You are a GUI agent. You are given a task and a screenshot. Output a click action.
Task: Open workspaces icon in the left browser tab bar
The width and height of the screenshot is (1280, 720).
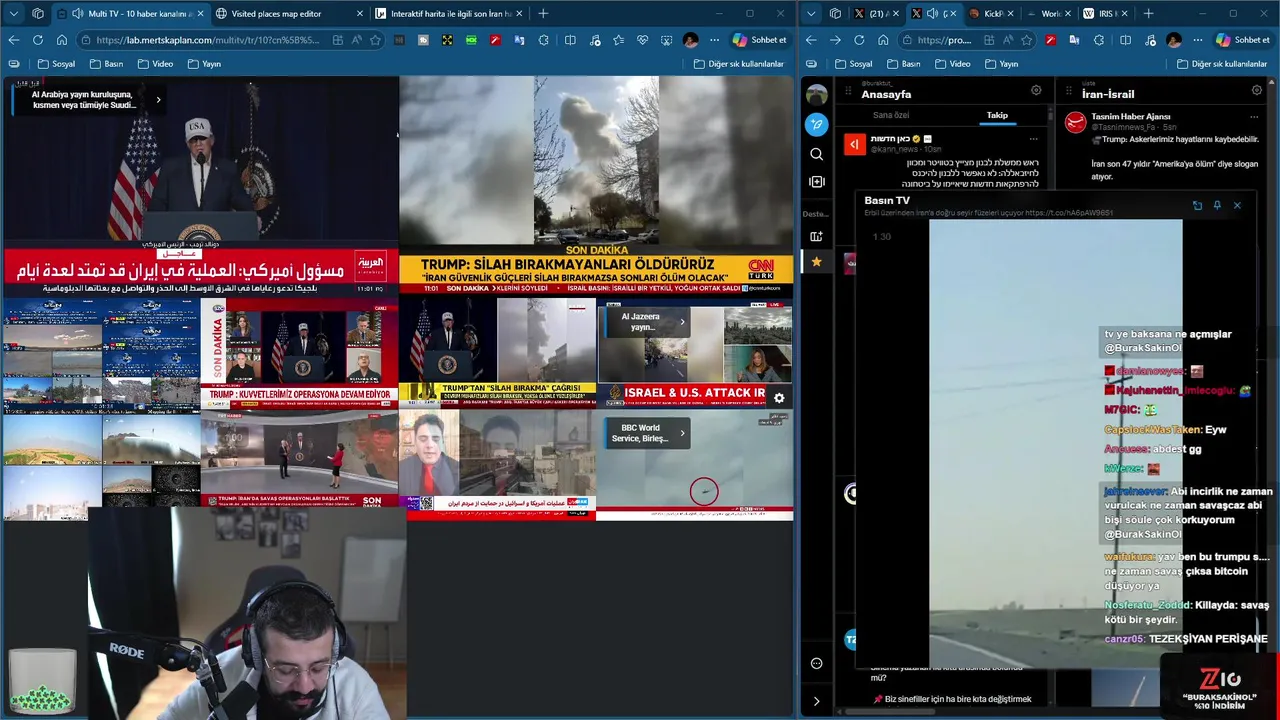(x=38, y=14)
